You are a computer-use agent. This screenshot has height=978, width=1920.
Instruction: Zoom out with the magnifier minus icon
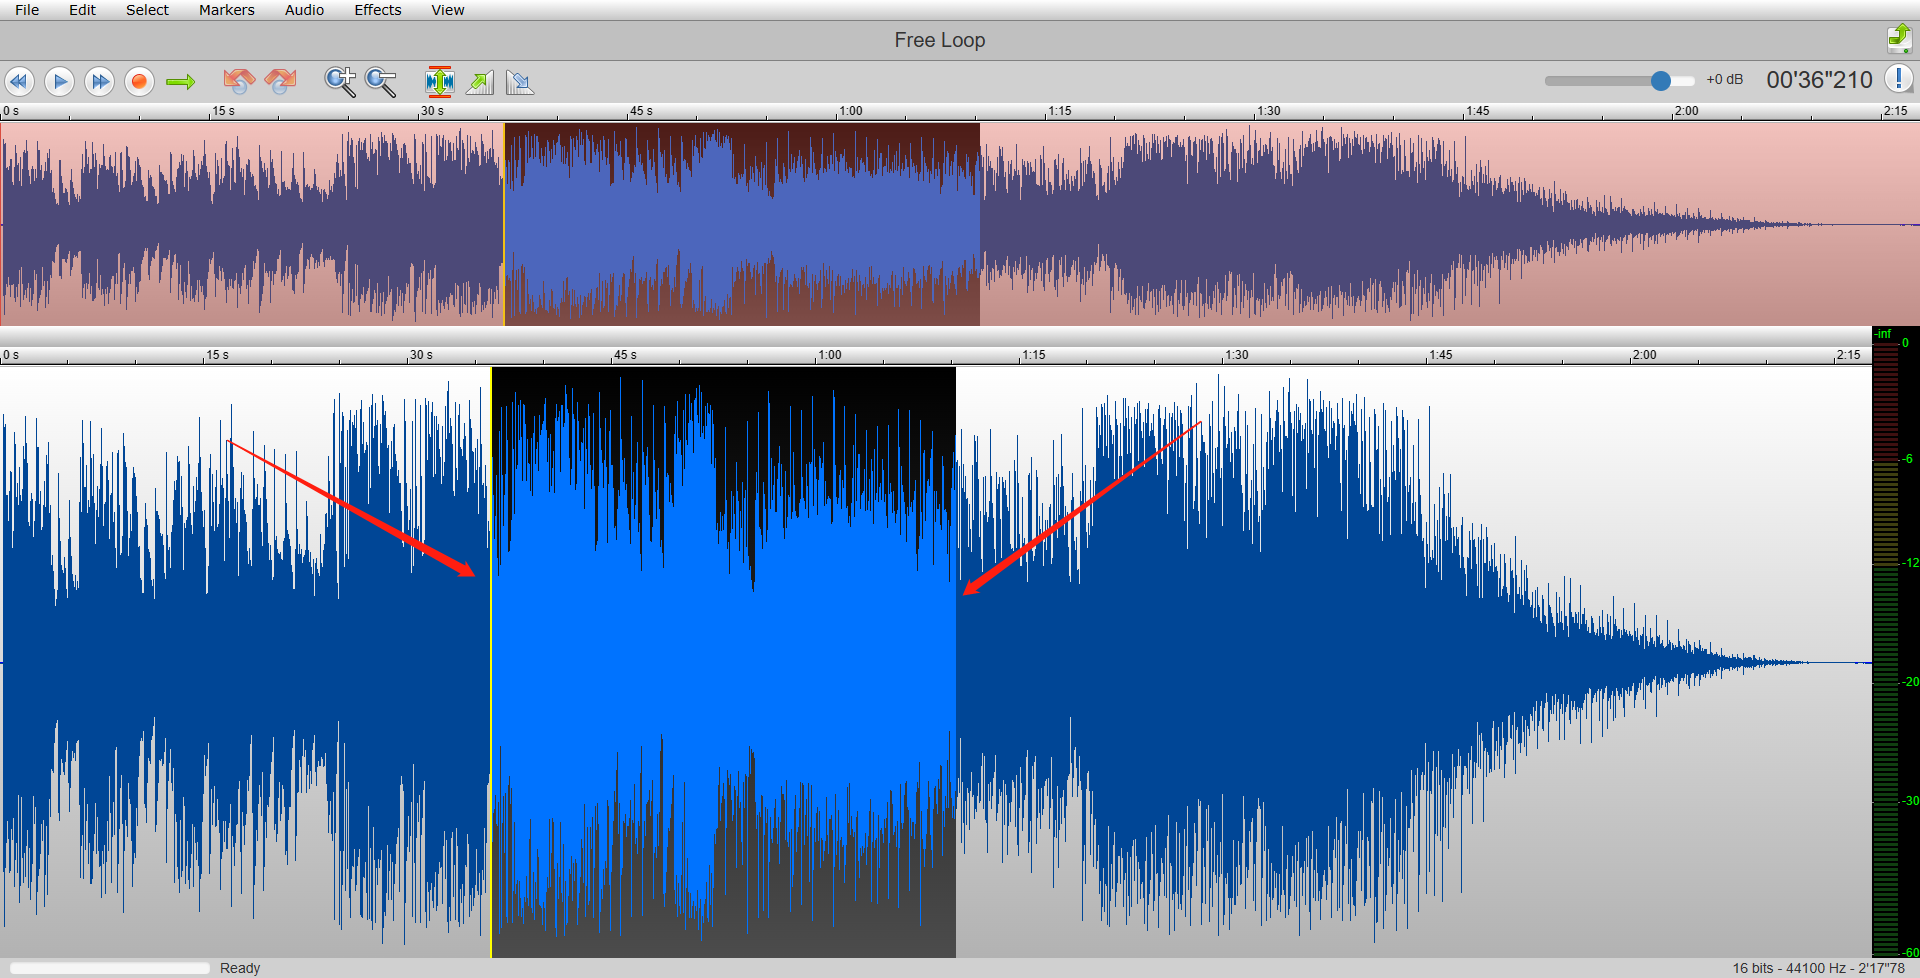point(381,82)
